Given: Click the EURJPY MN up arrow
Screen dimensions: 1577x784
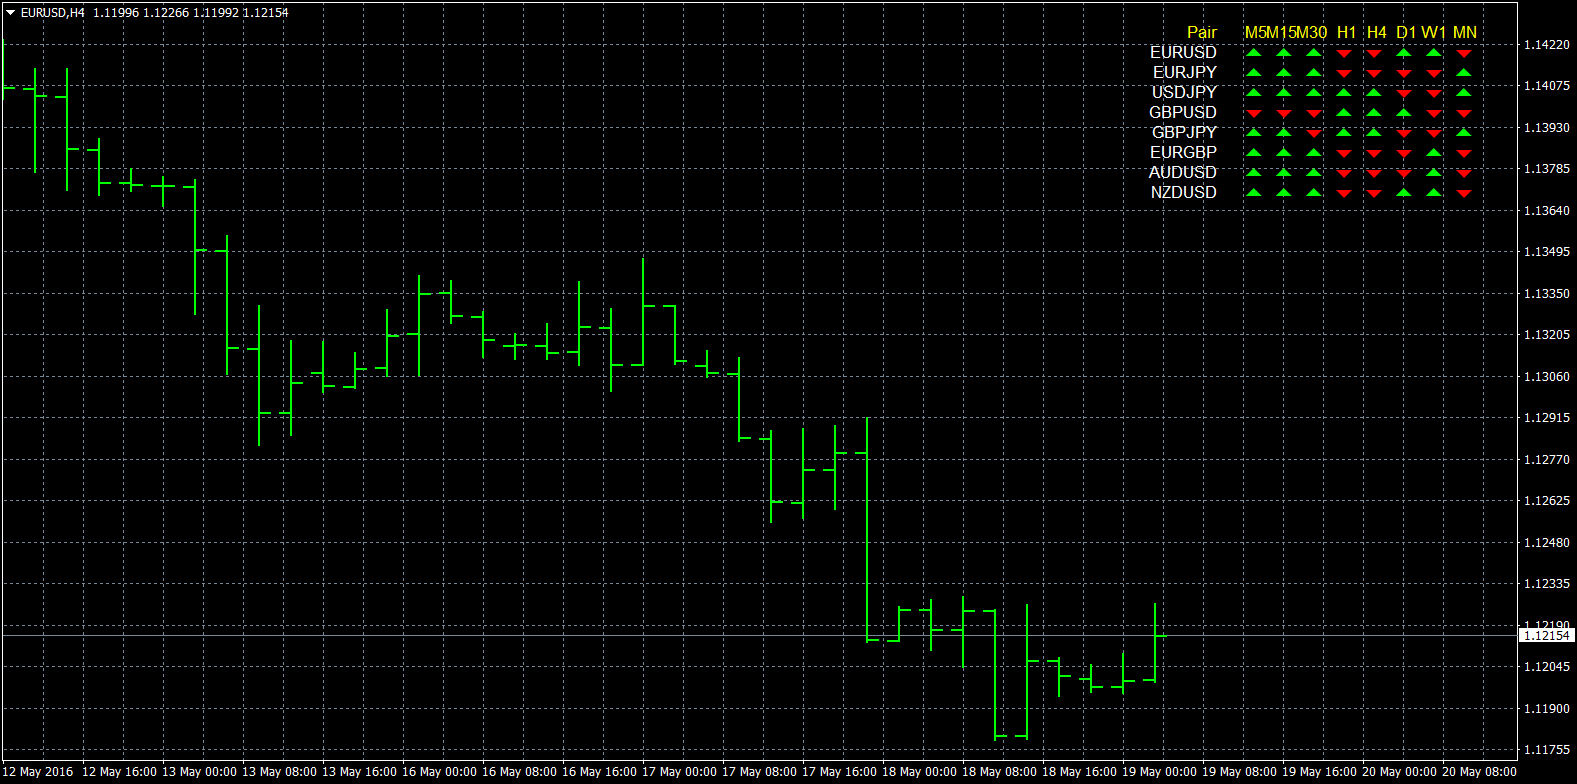Looking at the screenshot, I should [1464, 72].
